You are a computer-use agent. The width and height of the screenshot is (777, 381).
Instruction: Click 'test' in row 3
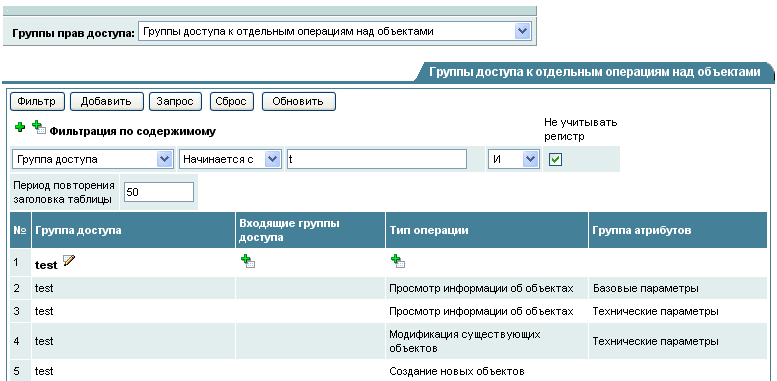click(44, 312)
